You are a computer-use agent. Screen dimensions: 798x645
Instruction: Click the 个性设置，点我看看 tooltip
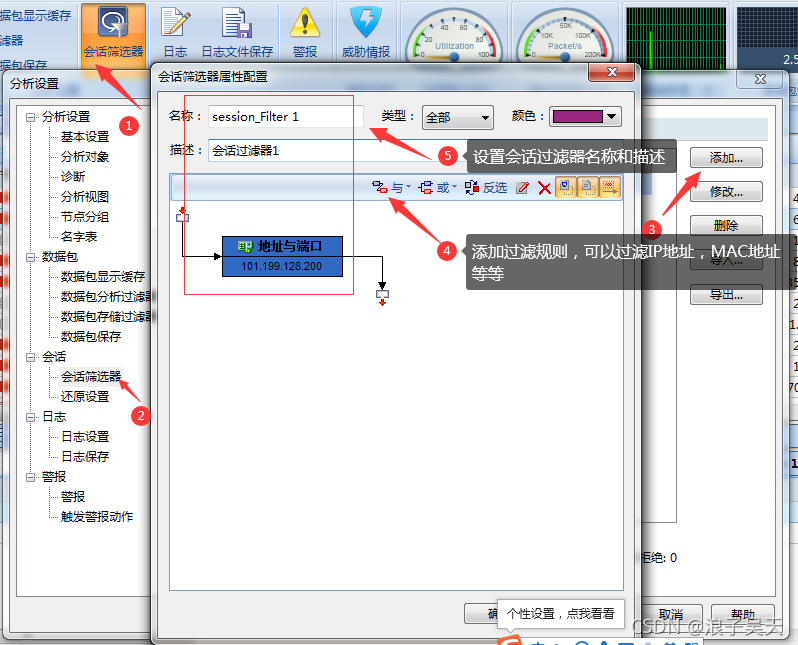click(560, 614)
